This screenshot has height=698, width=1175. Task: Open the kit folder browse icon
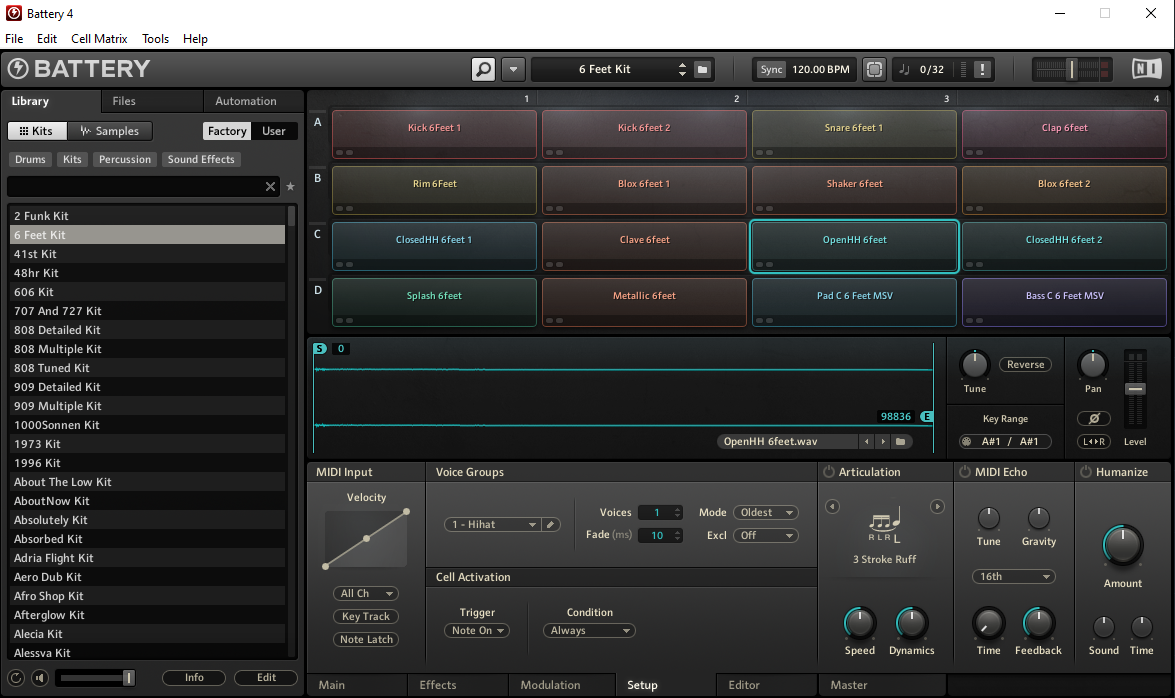(x=703, y=69)
